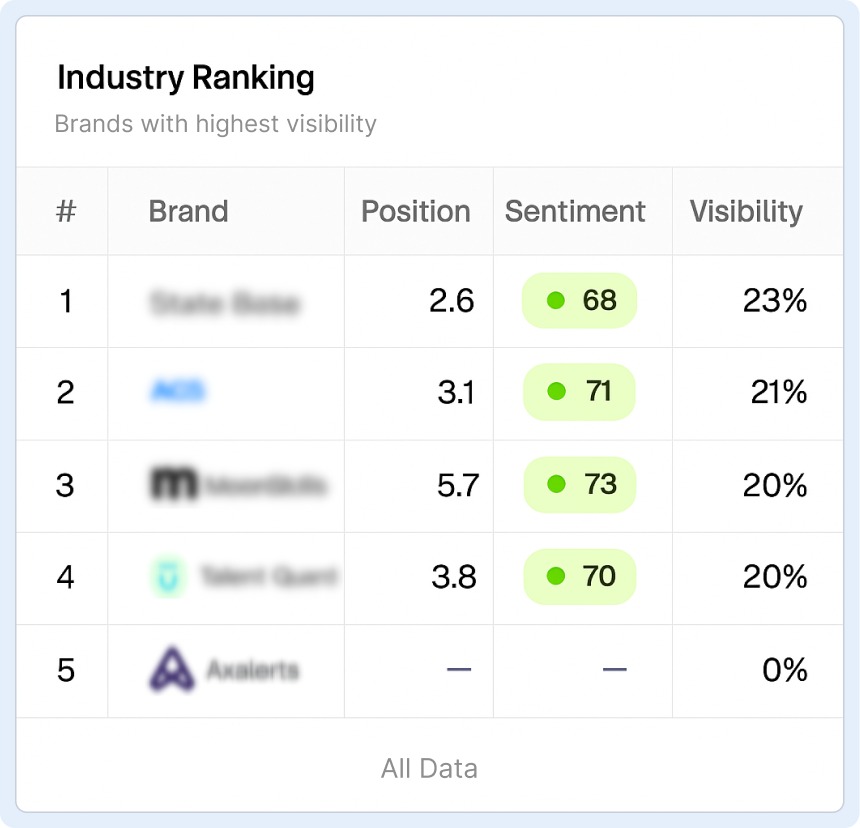Click the # rank column header
The width and height of the screenshot is (860, 828).
(x=66, y=212)
